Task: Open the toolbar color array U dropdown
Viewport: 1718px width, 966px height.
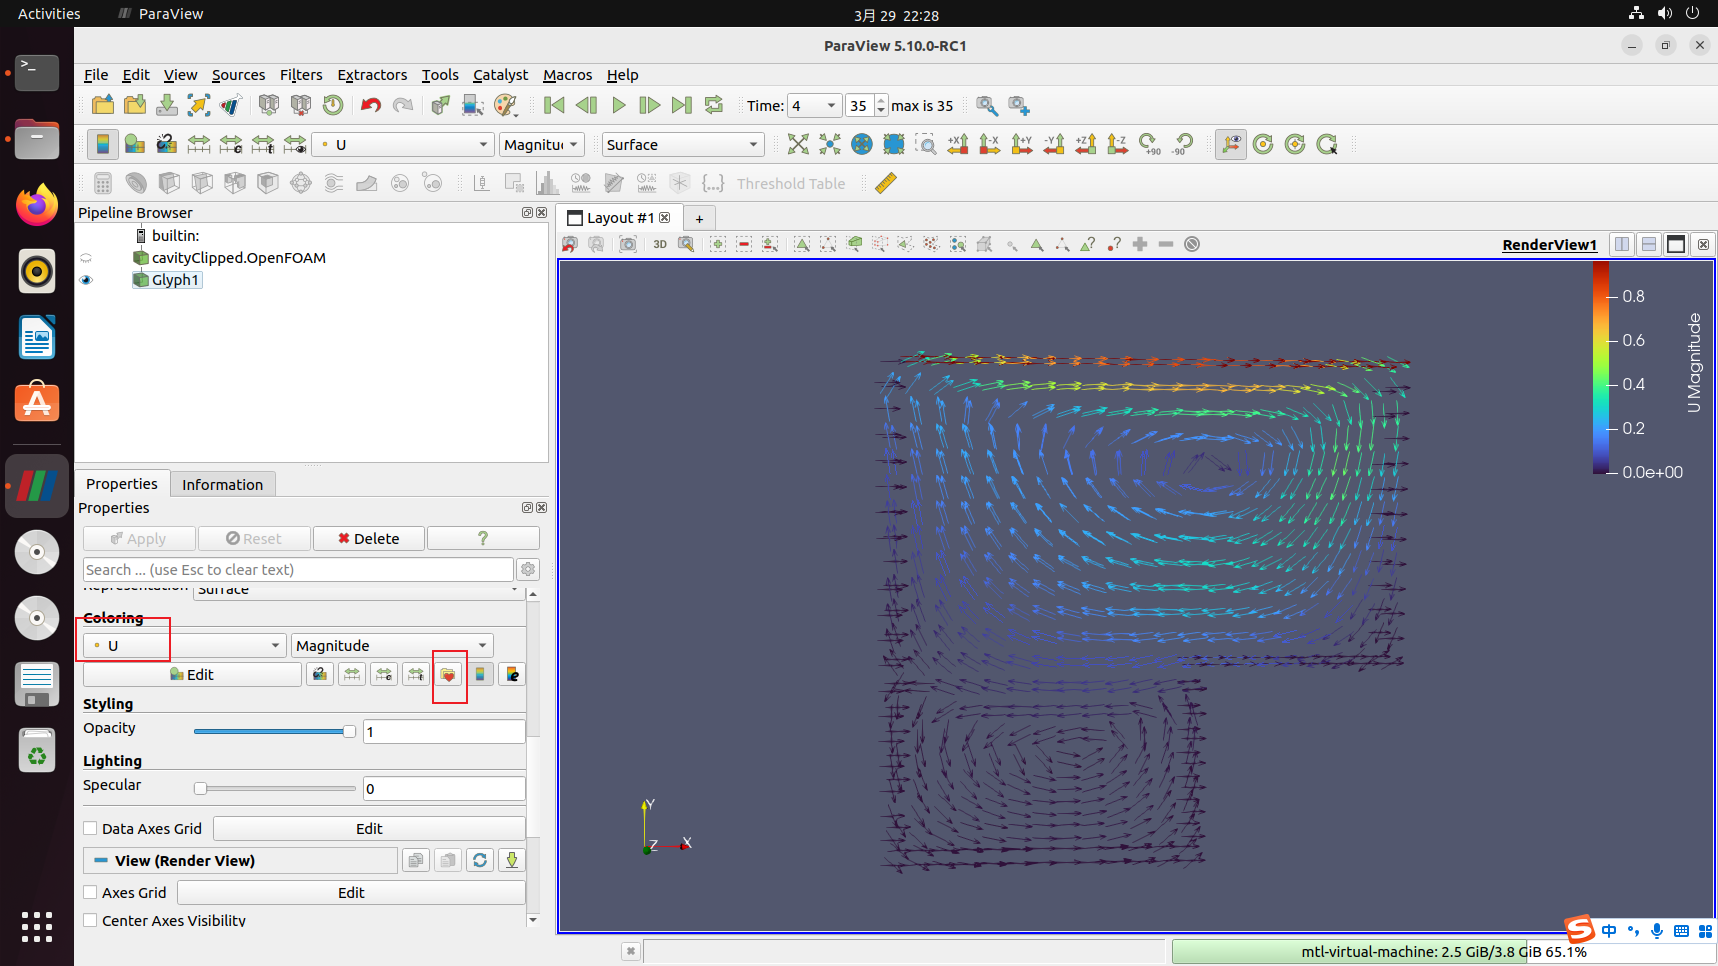Action: click(x=403, y=144)
